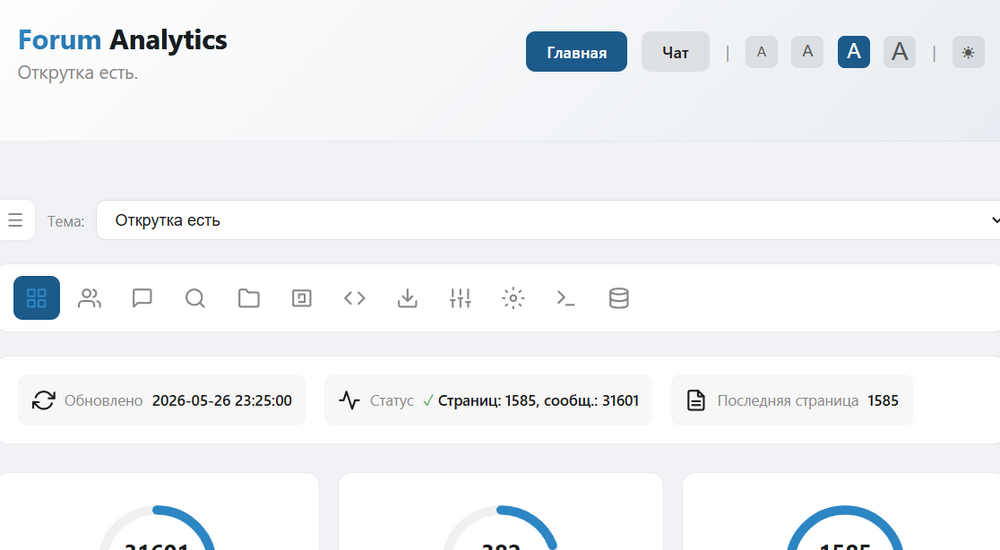Open the users tab icon
This screenshot has width=1000, height=550.
click(89, 298)
